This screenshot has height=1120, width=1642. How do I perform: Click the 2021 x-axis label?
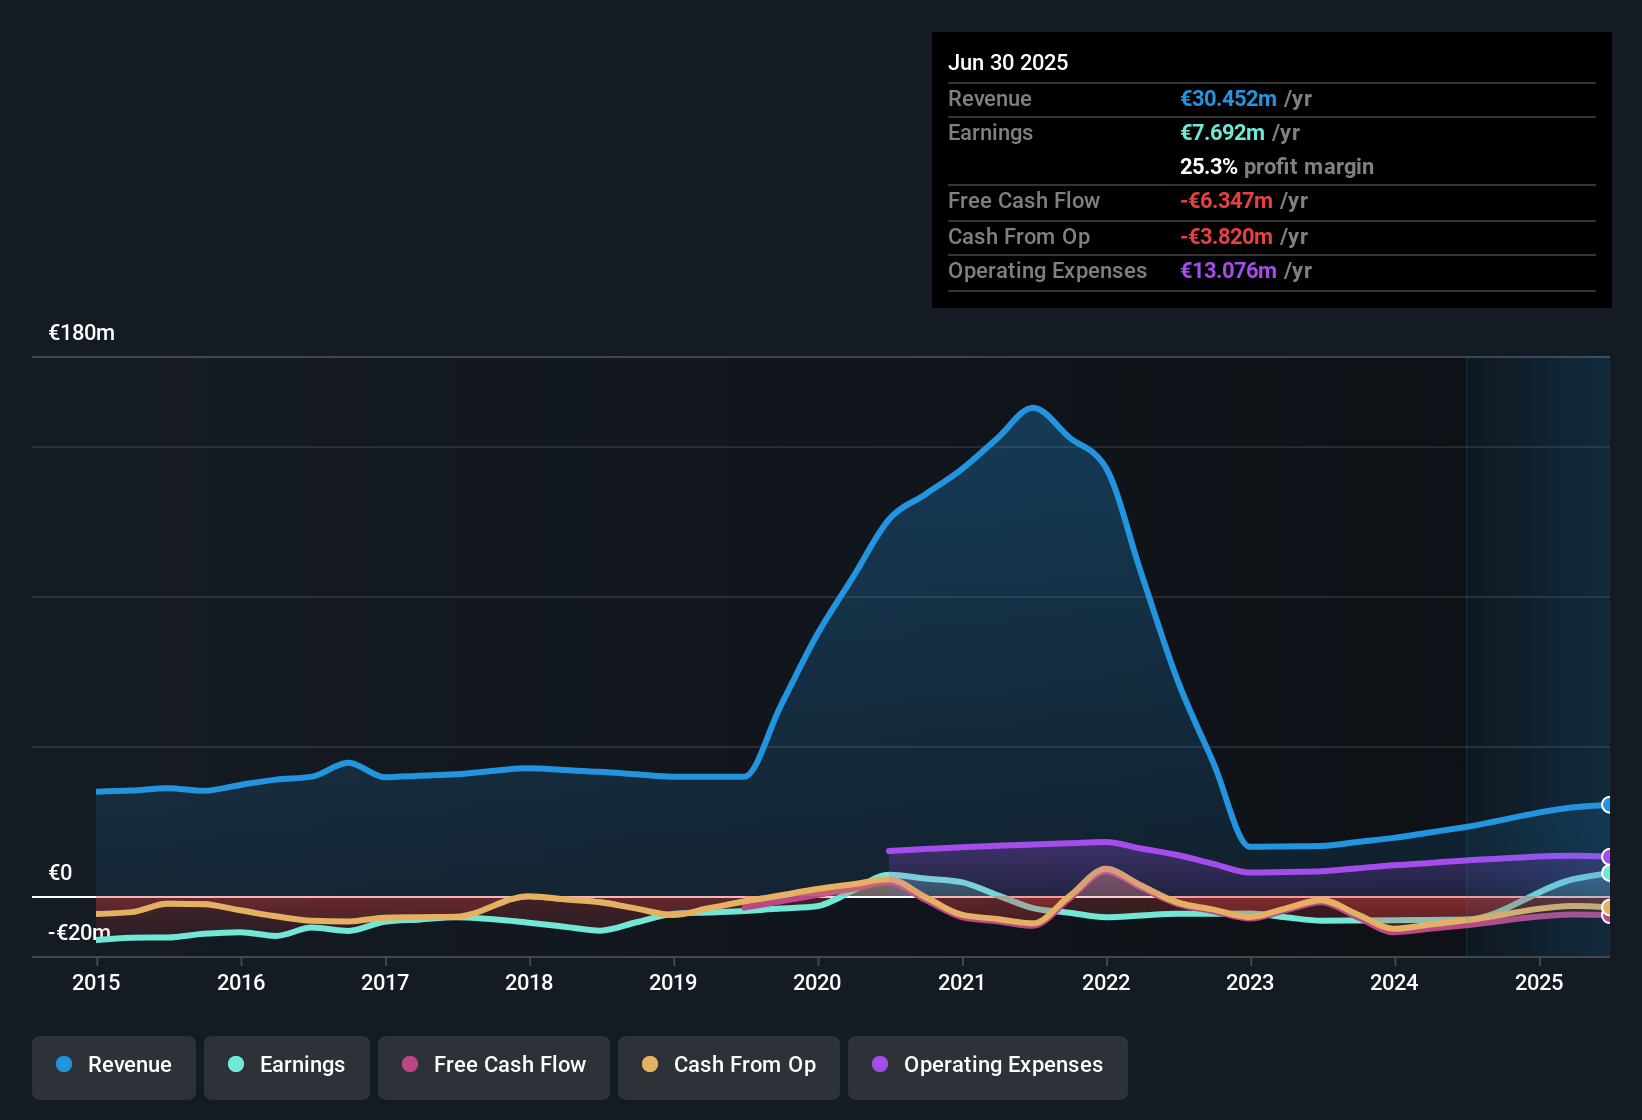point(962,983)
